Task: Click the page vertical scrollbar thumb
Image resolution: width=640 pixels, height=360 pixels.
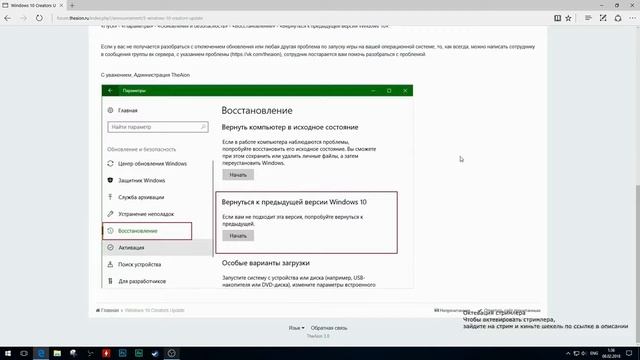Action: coord(638,263)
